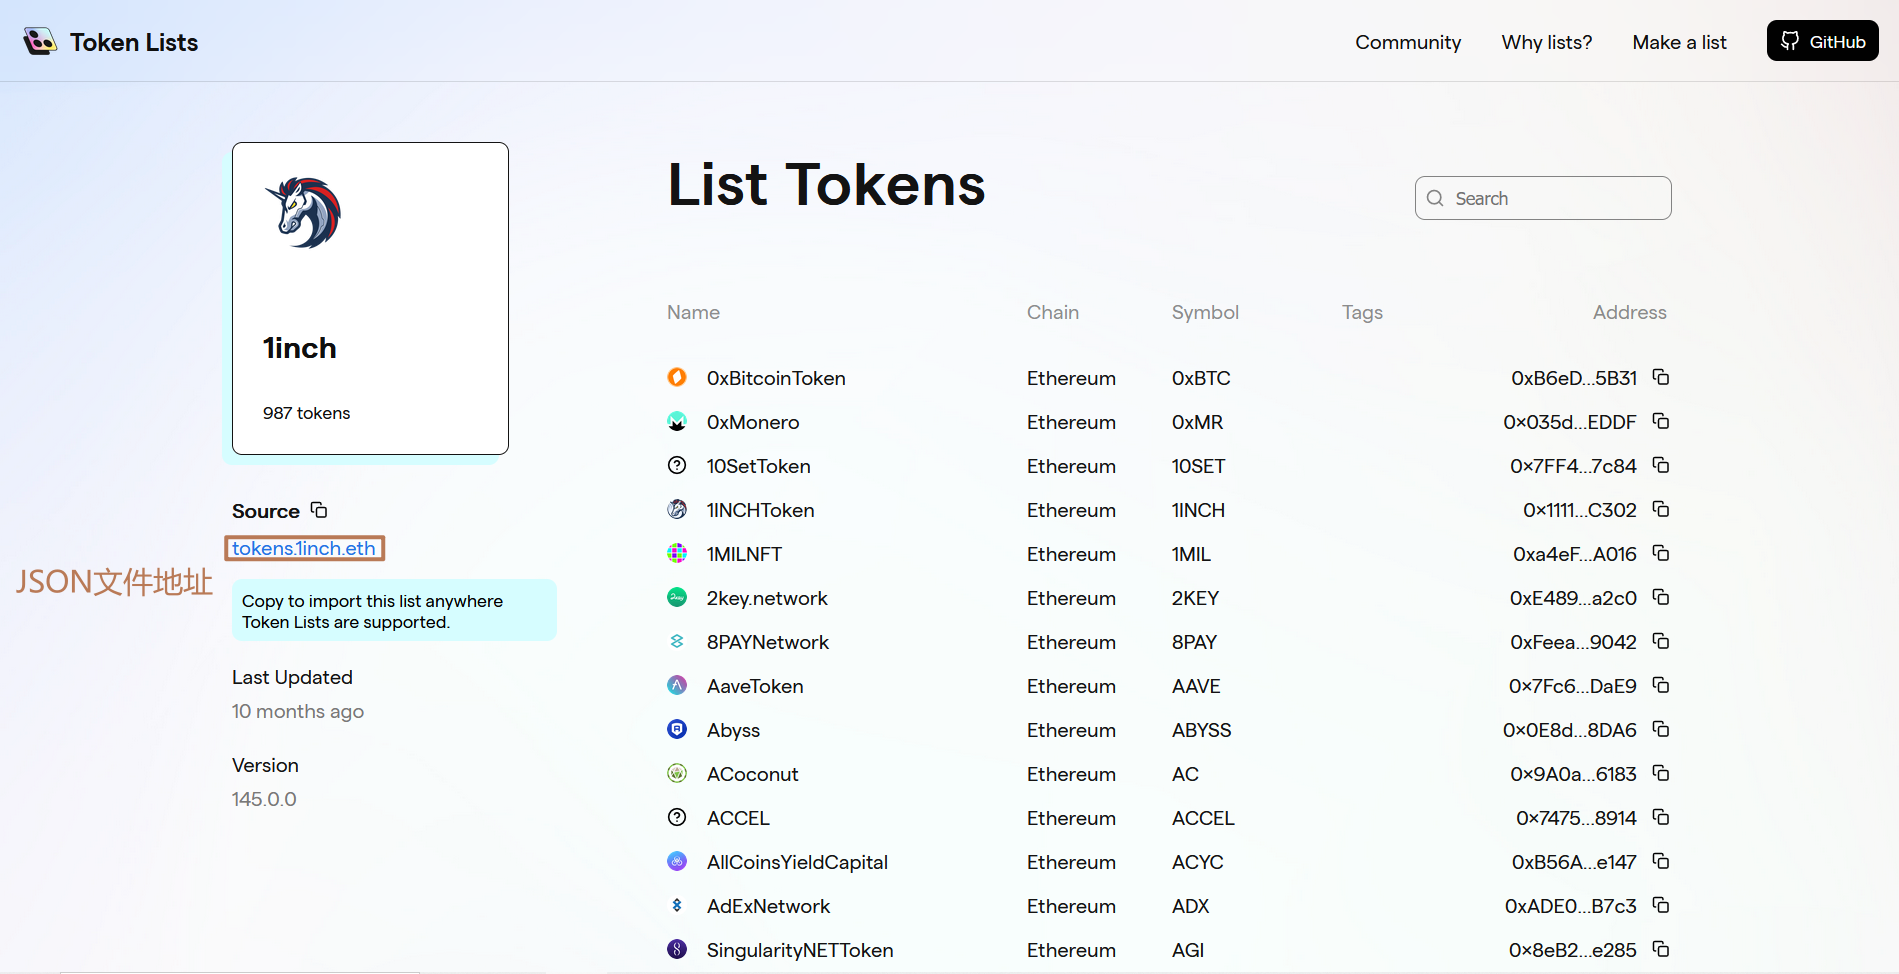Copy the 1INCH token address
Screen dimensions: 1899x974
(1661, 509)
